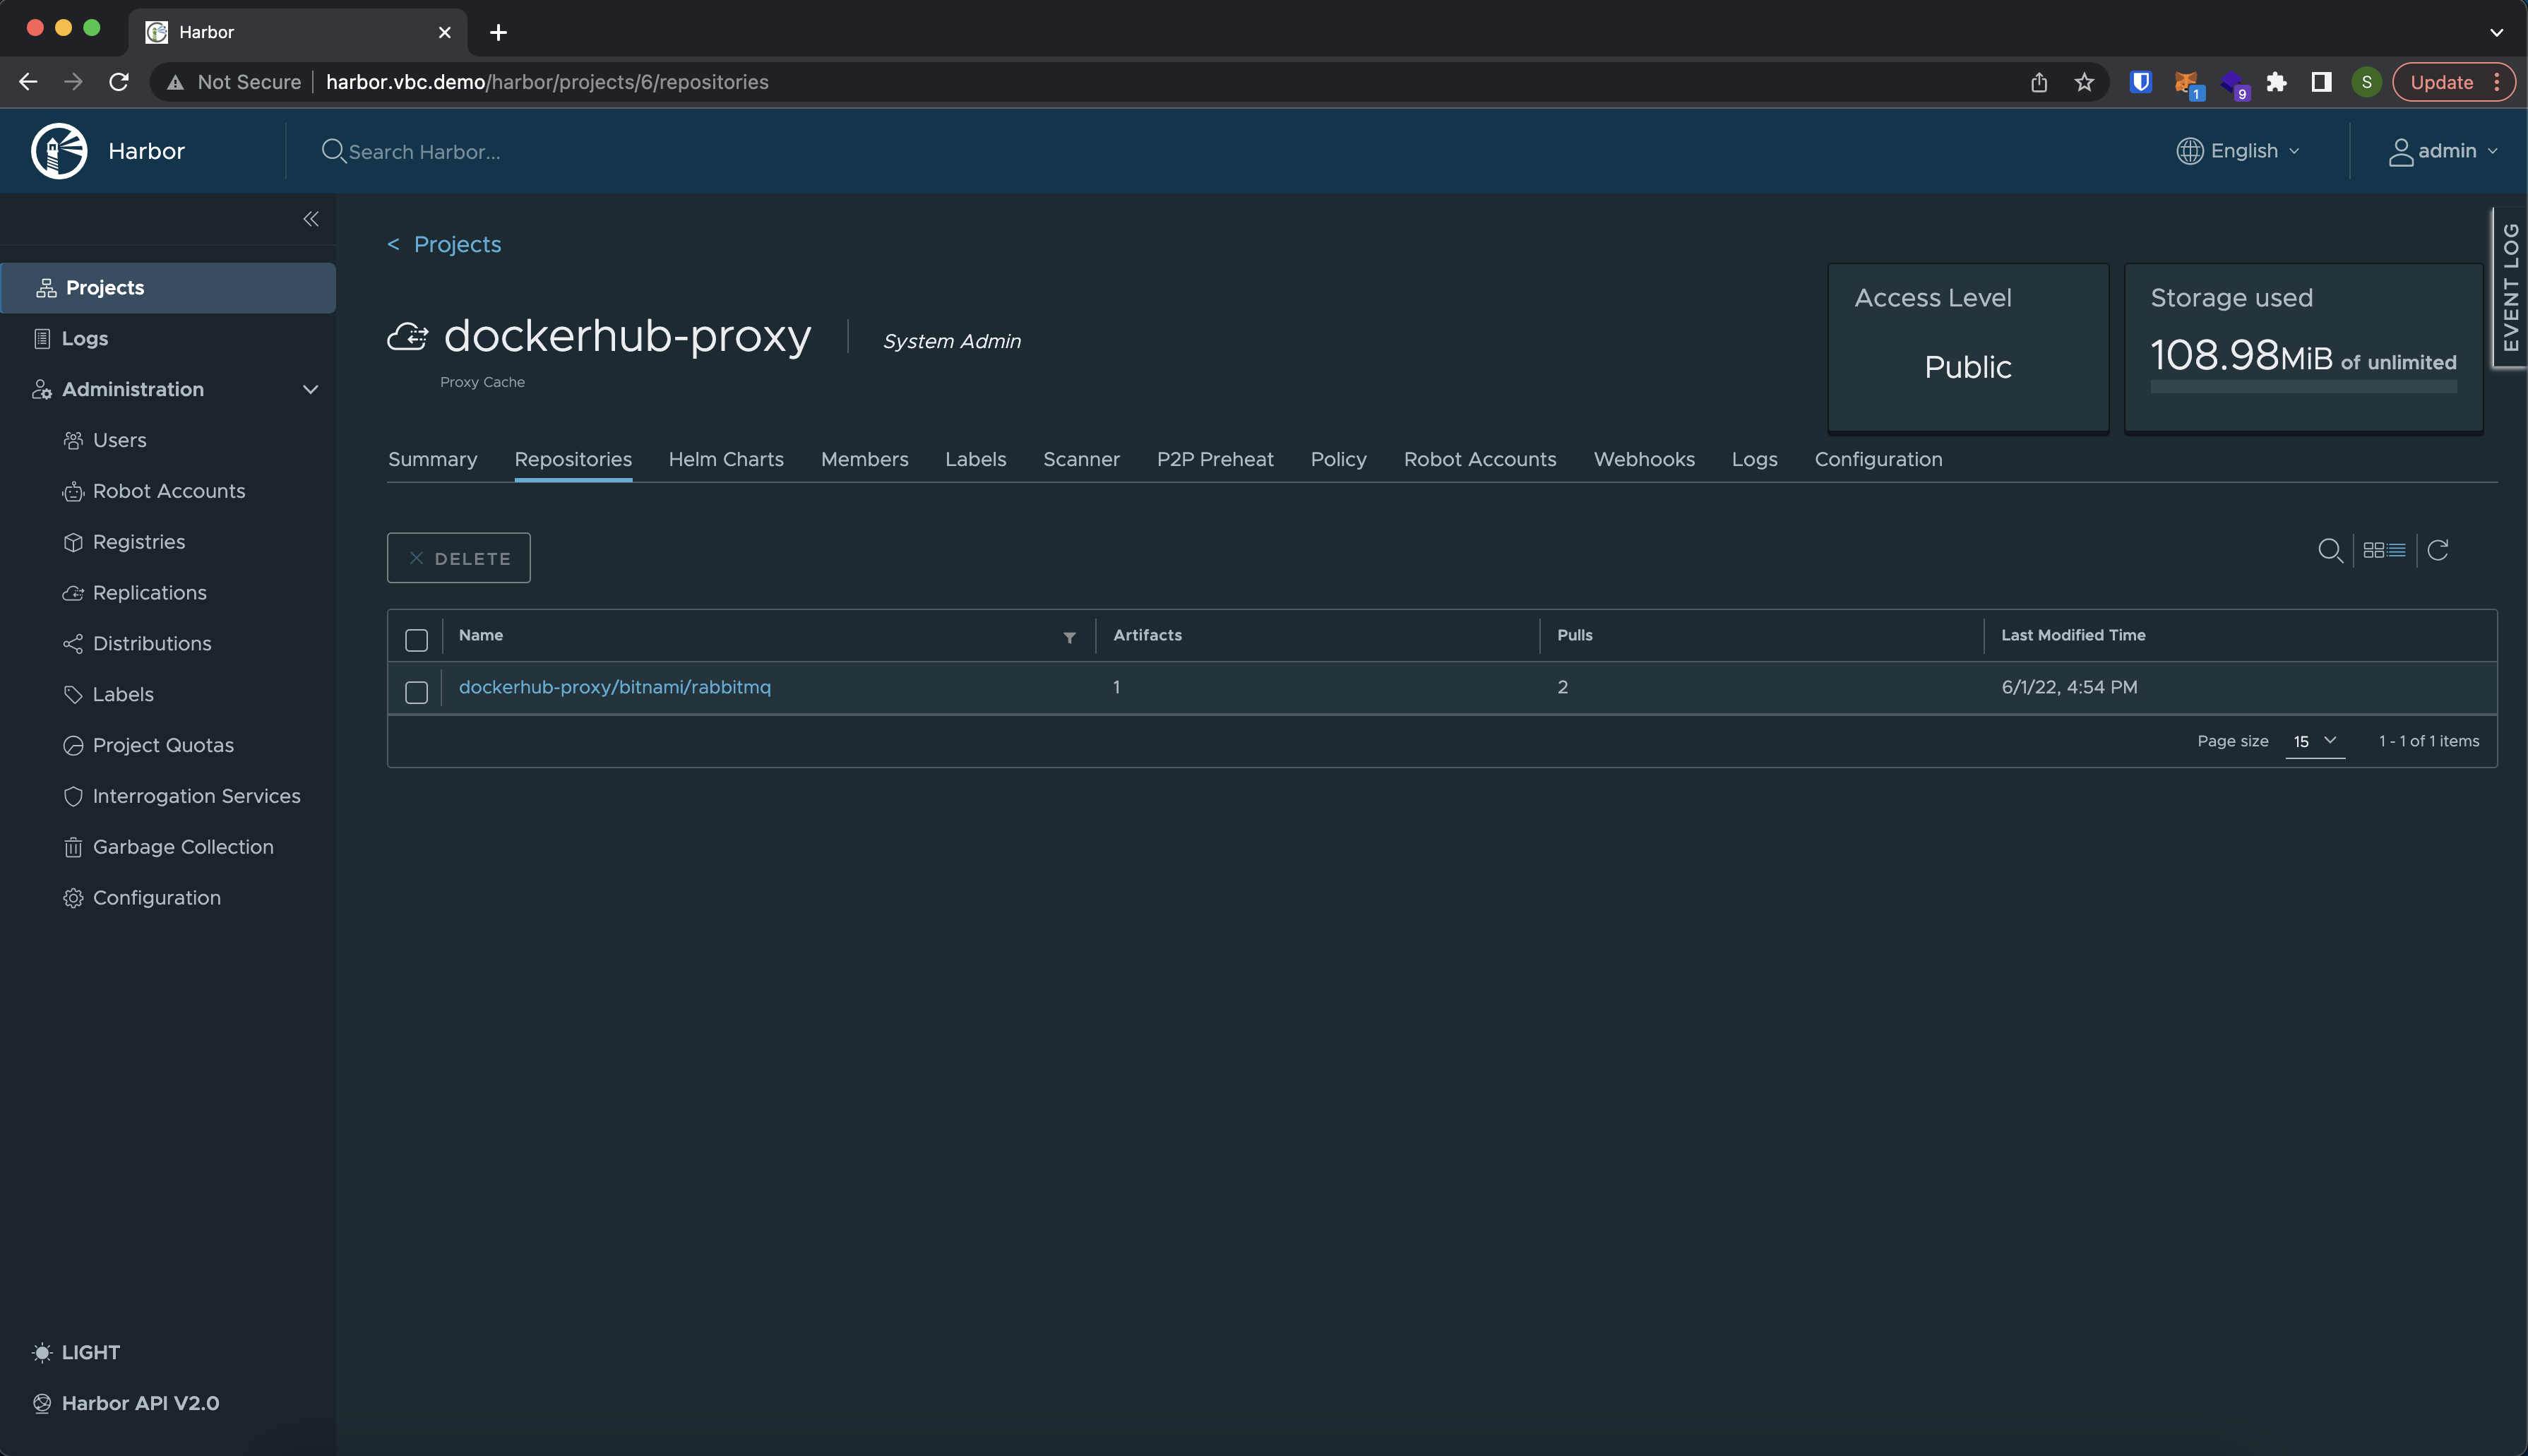The width and height of the screenshot is (2528, 1456).
Task: Check the bitnami/rabbitmq row checkbox
Action: (x=416, y=692)
